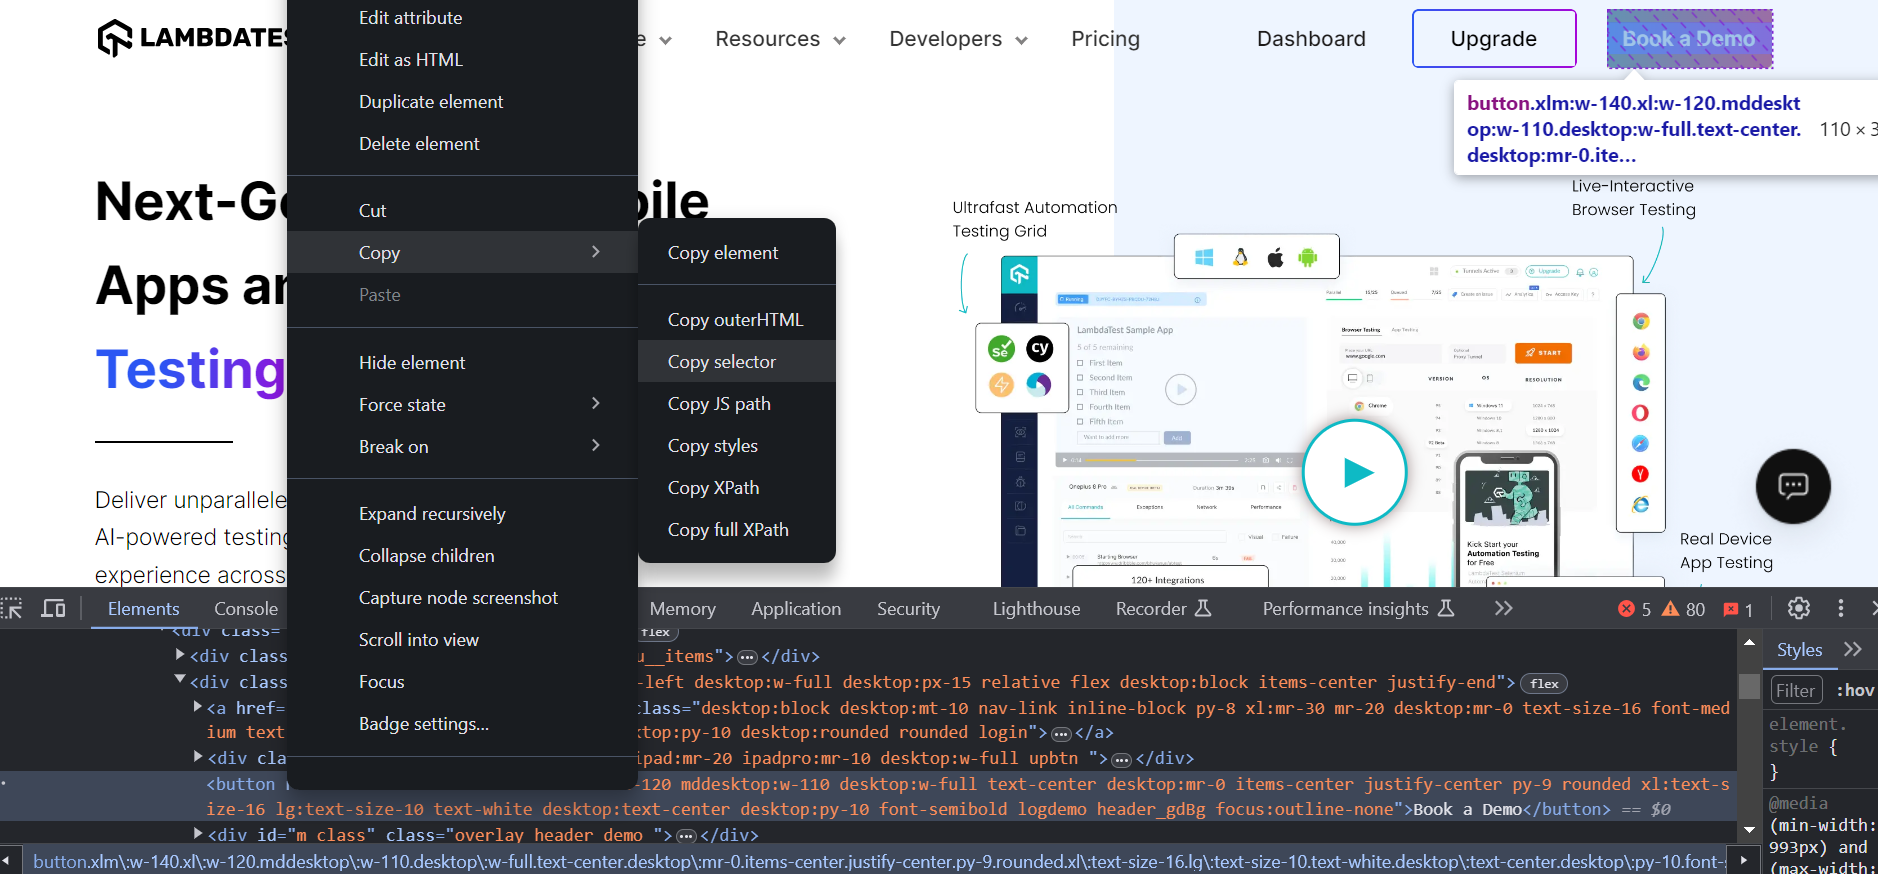Open the chat widget bubble
The width and height of the screenshot is (1878, 874).
click(1793, 486)
